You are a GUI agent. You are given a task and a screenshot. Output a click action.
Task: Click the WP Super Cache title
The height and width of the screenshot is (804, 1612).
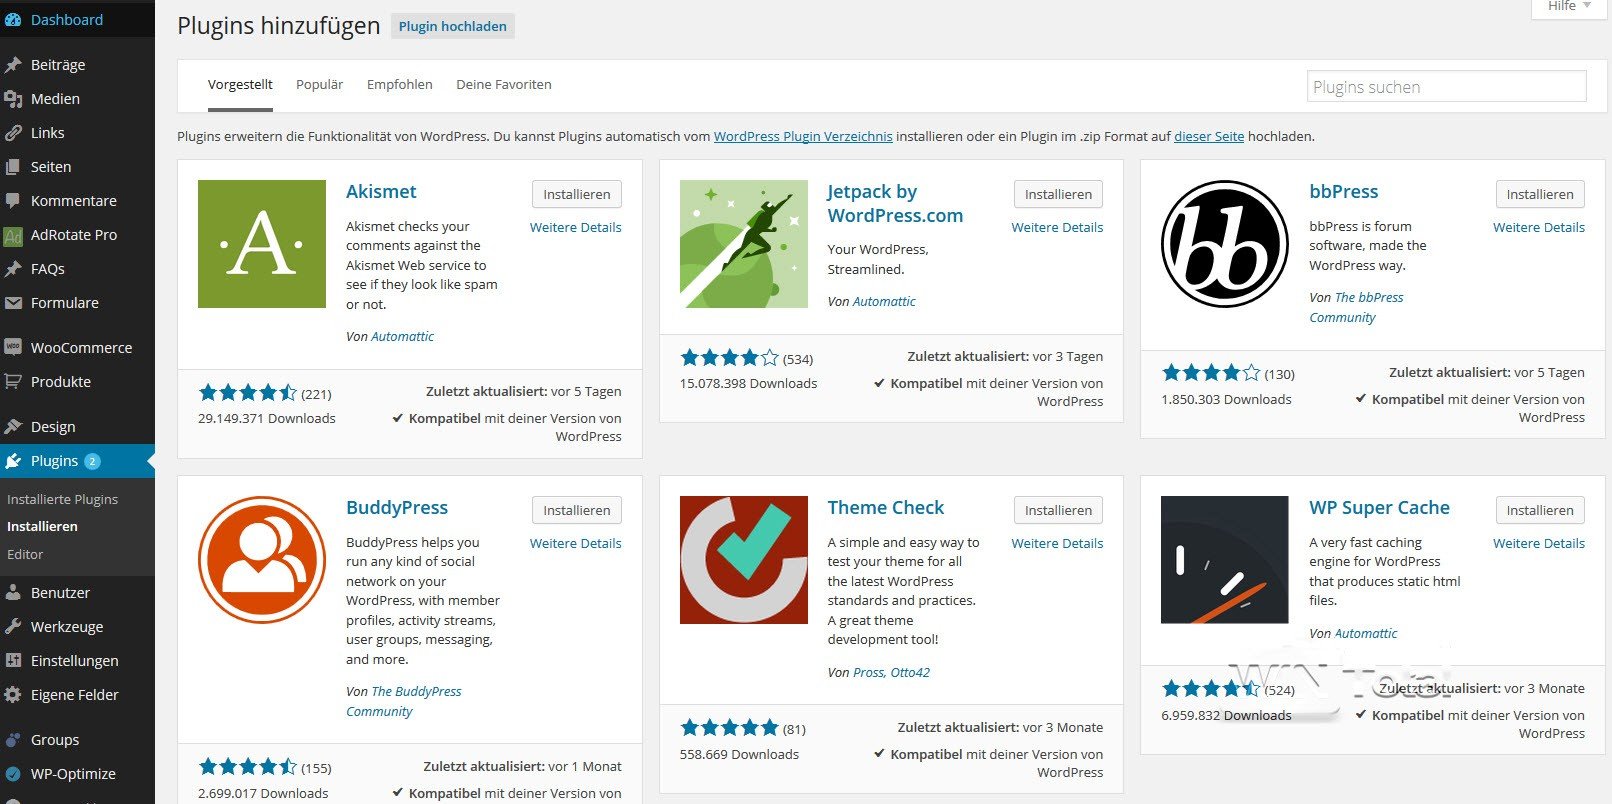(x=1380, y=507)
